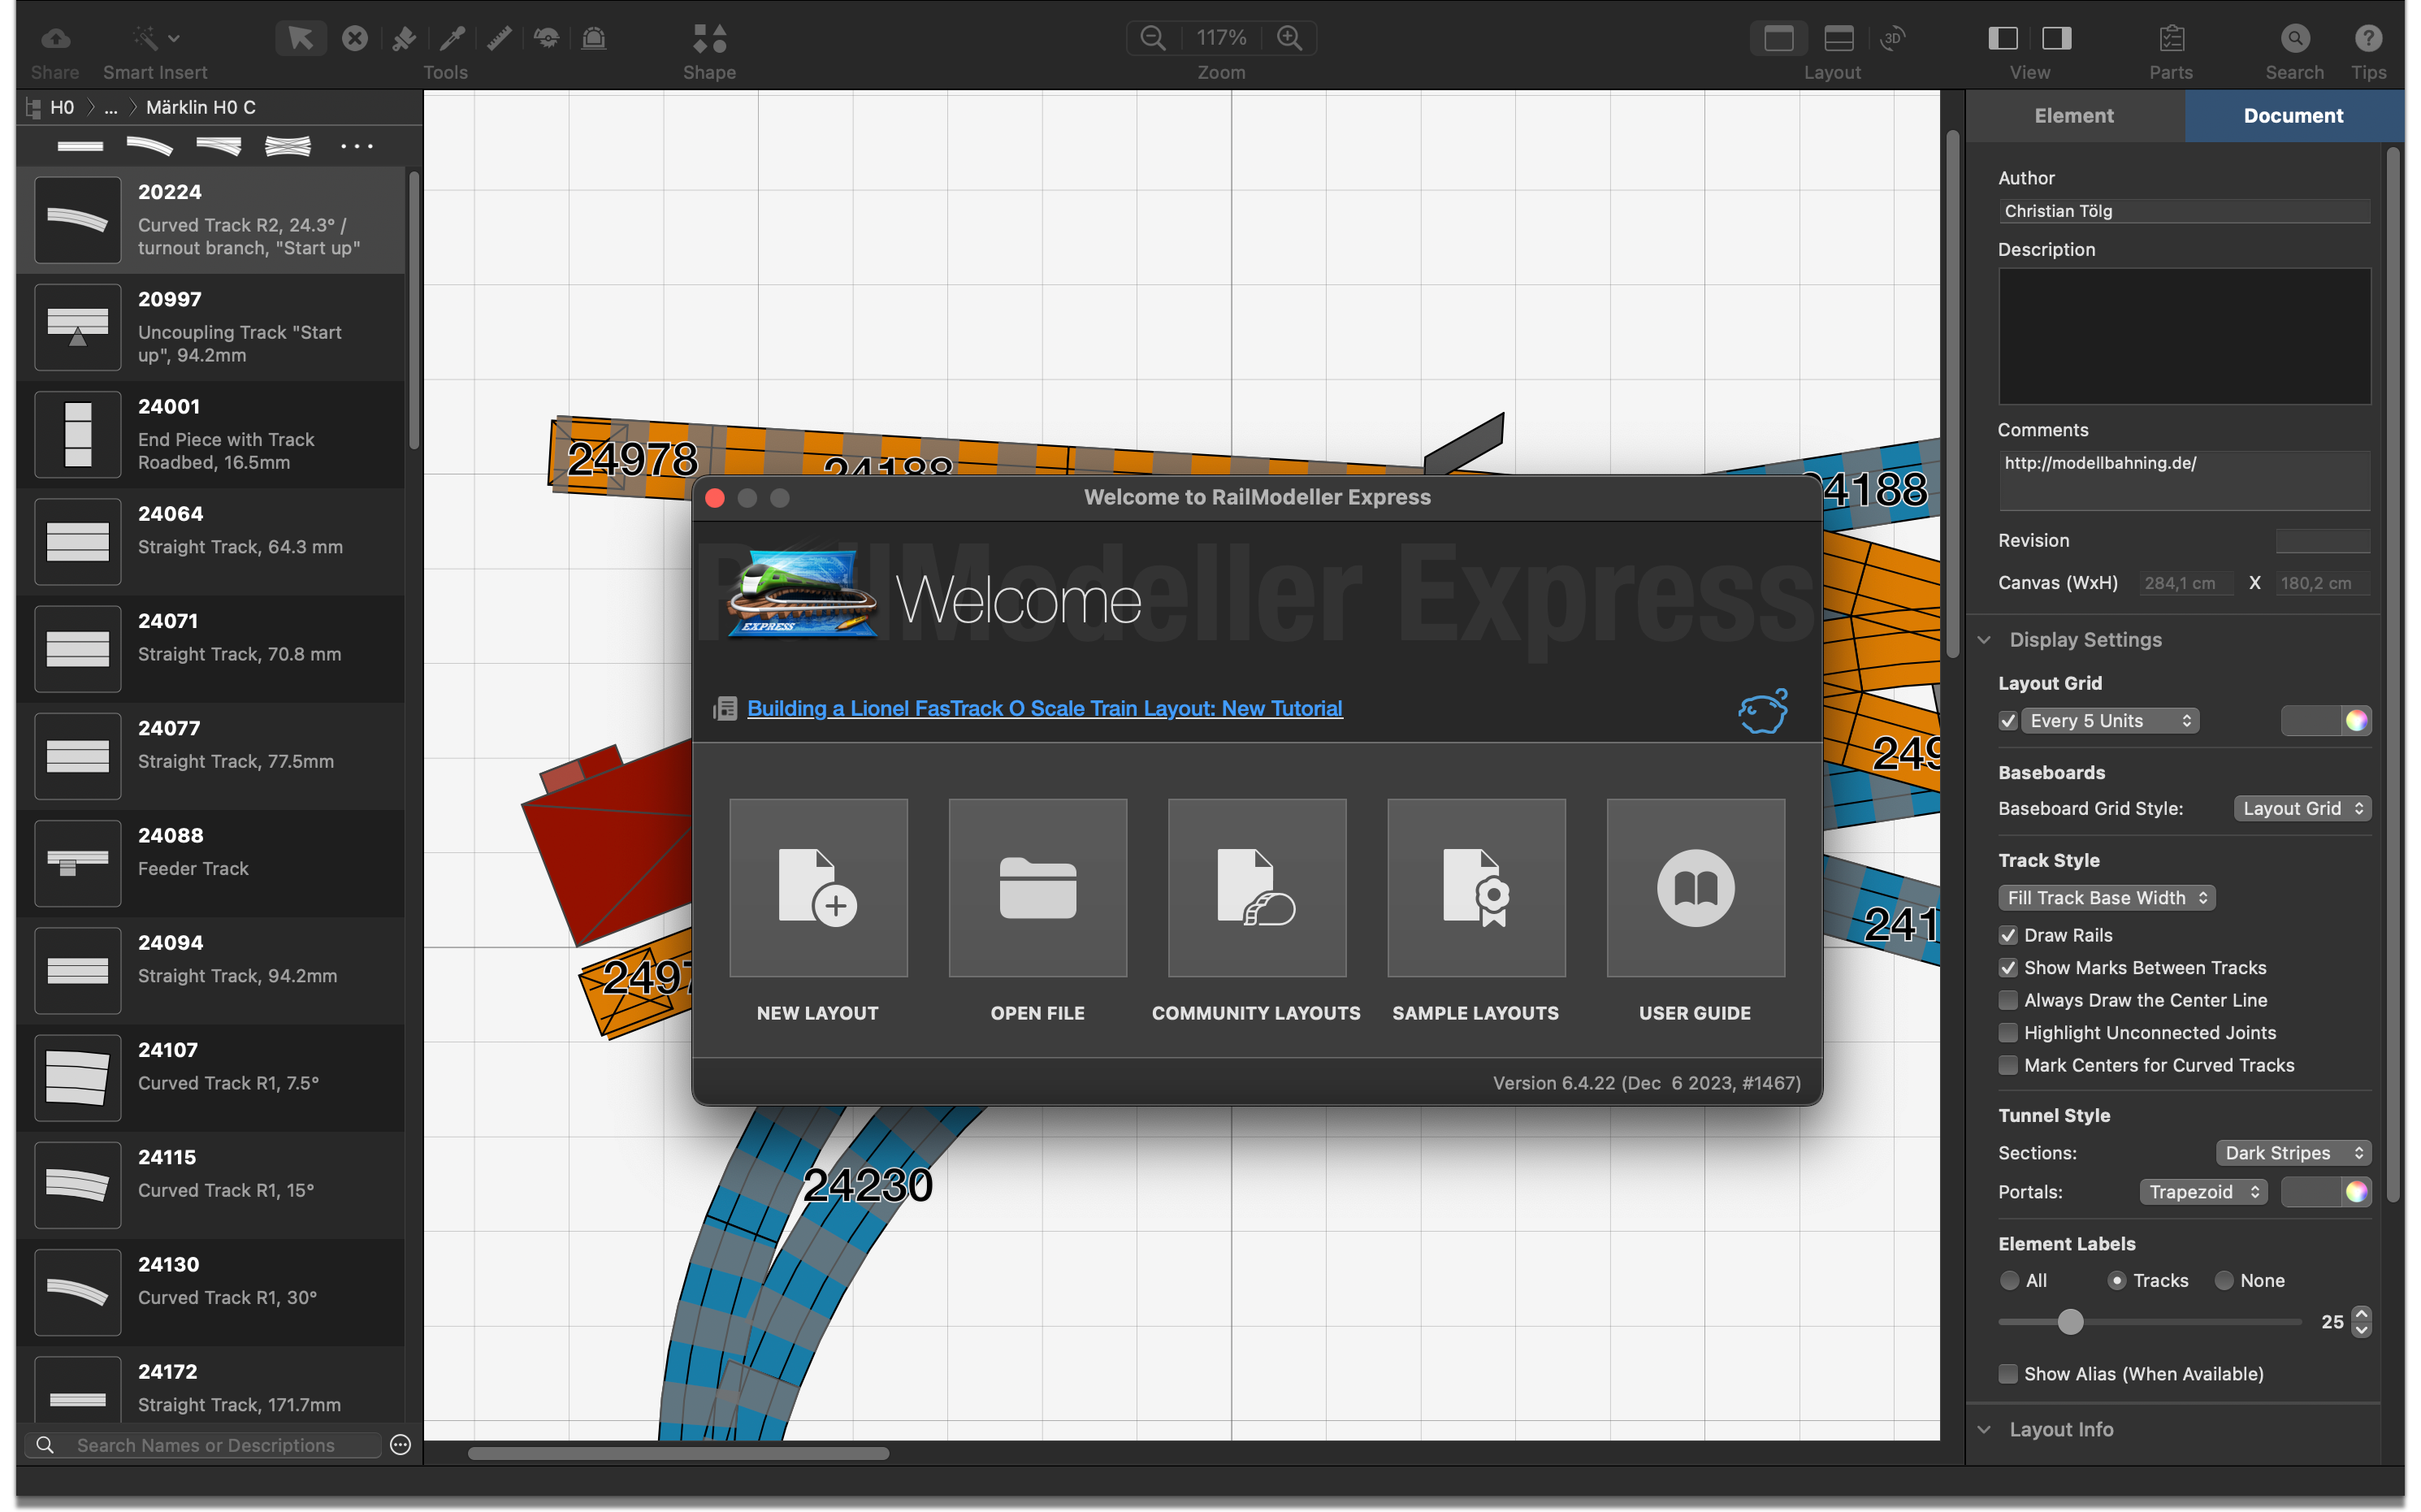Select the tunnel portal tool

594,38
